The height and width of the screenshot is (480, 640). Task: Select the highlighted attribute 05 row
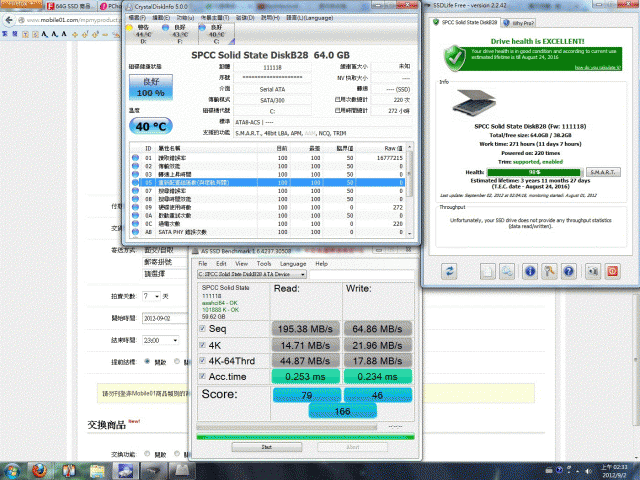click(268, 182)
